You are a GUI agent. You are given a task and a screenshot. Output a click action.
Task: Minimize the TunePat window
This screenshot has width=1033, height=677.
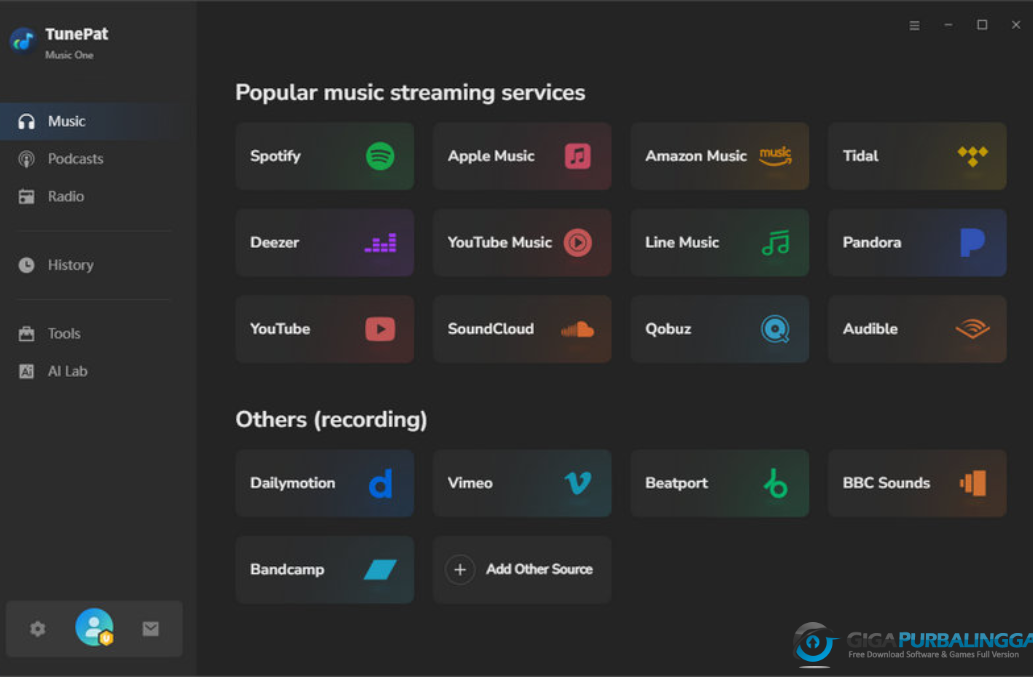(x=948, y=25)
